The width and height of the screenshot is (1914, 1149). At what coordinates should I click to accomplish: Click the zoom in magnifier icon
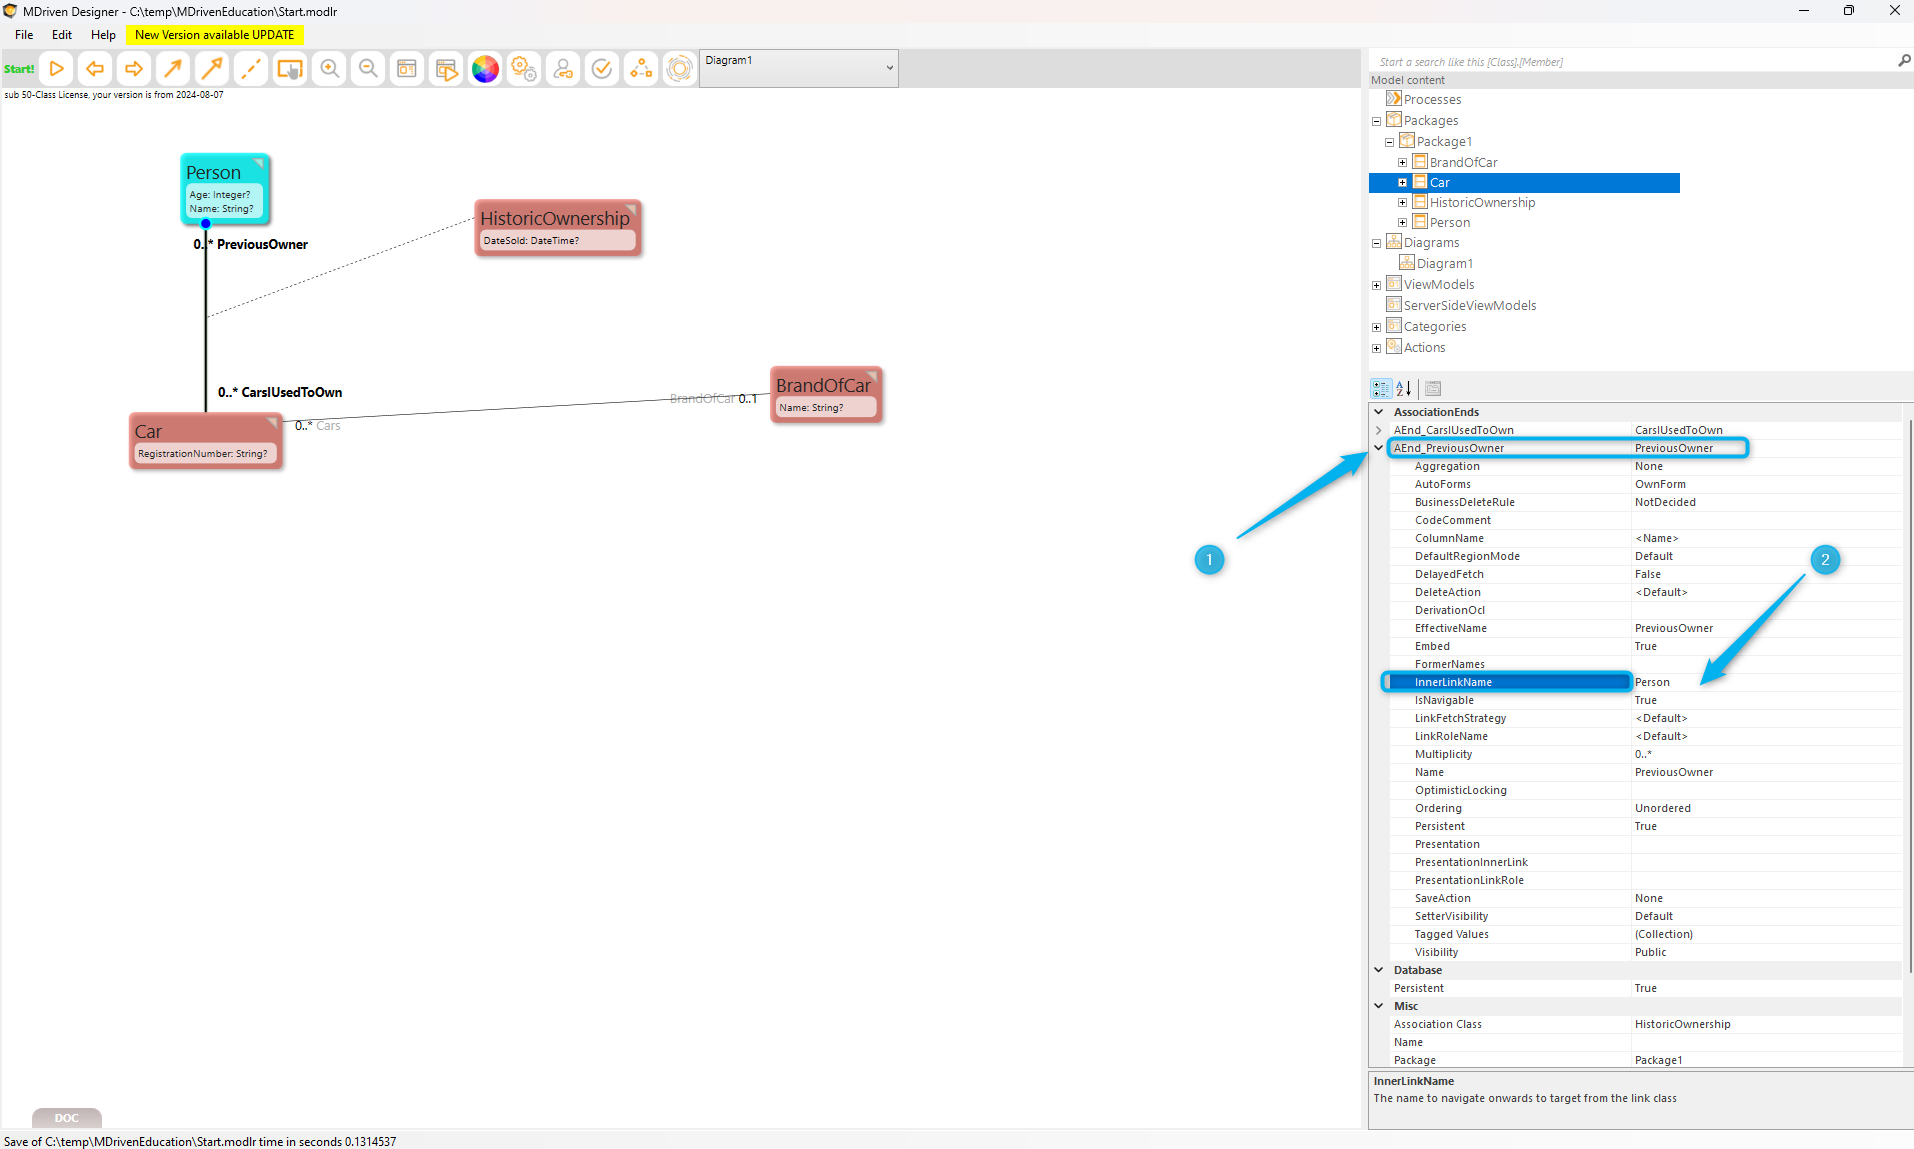[x=329, y=69]
